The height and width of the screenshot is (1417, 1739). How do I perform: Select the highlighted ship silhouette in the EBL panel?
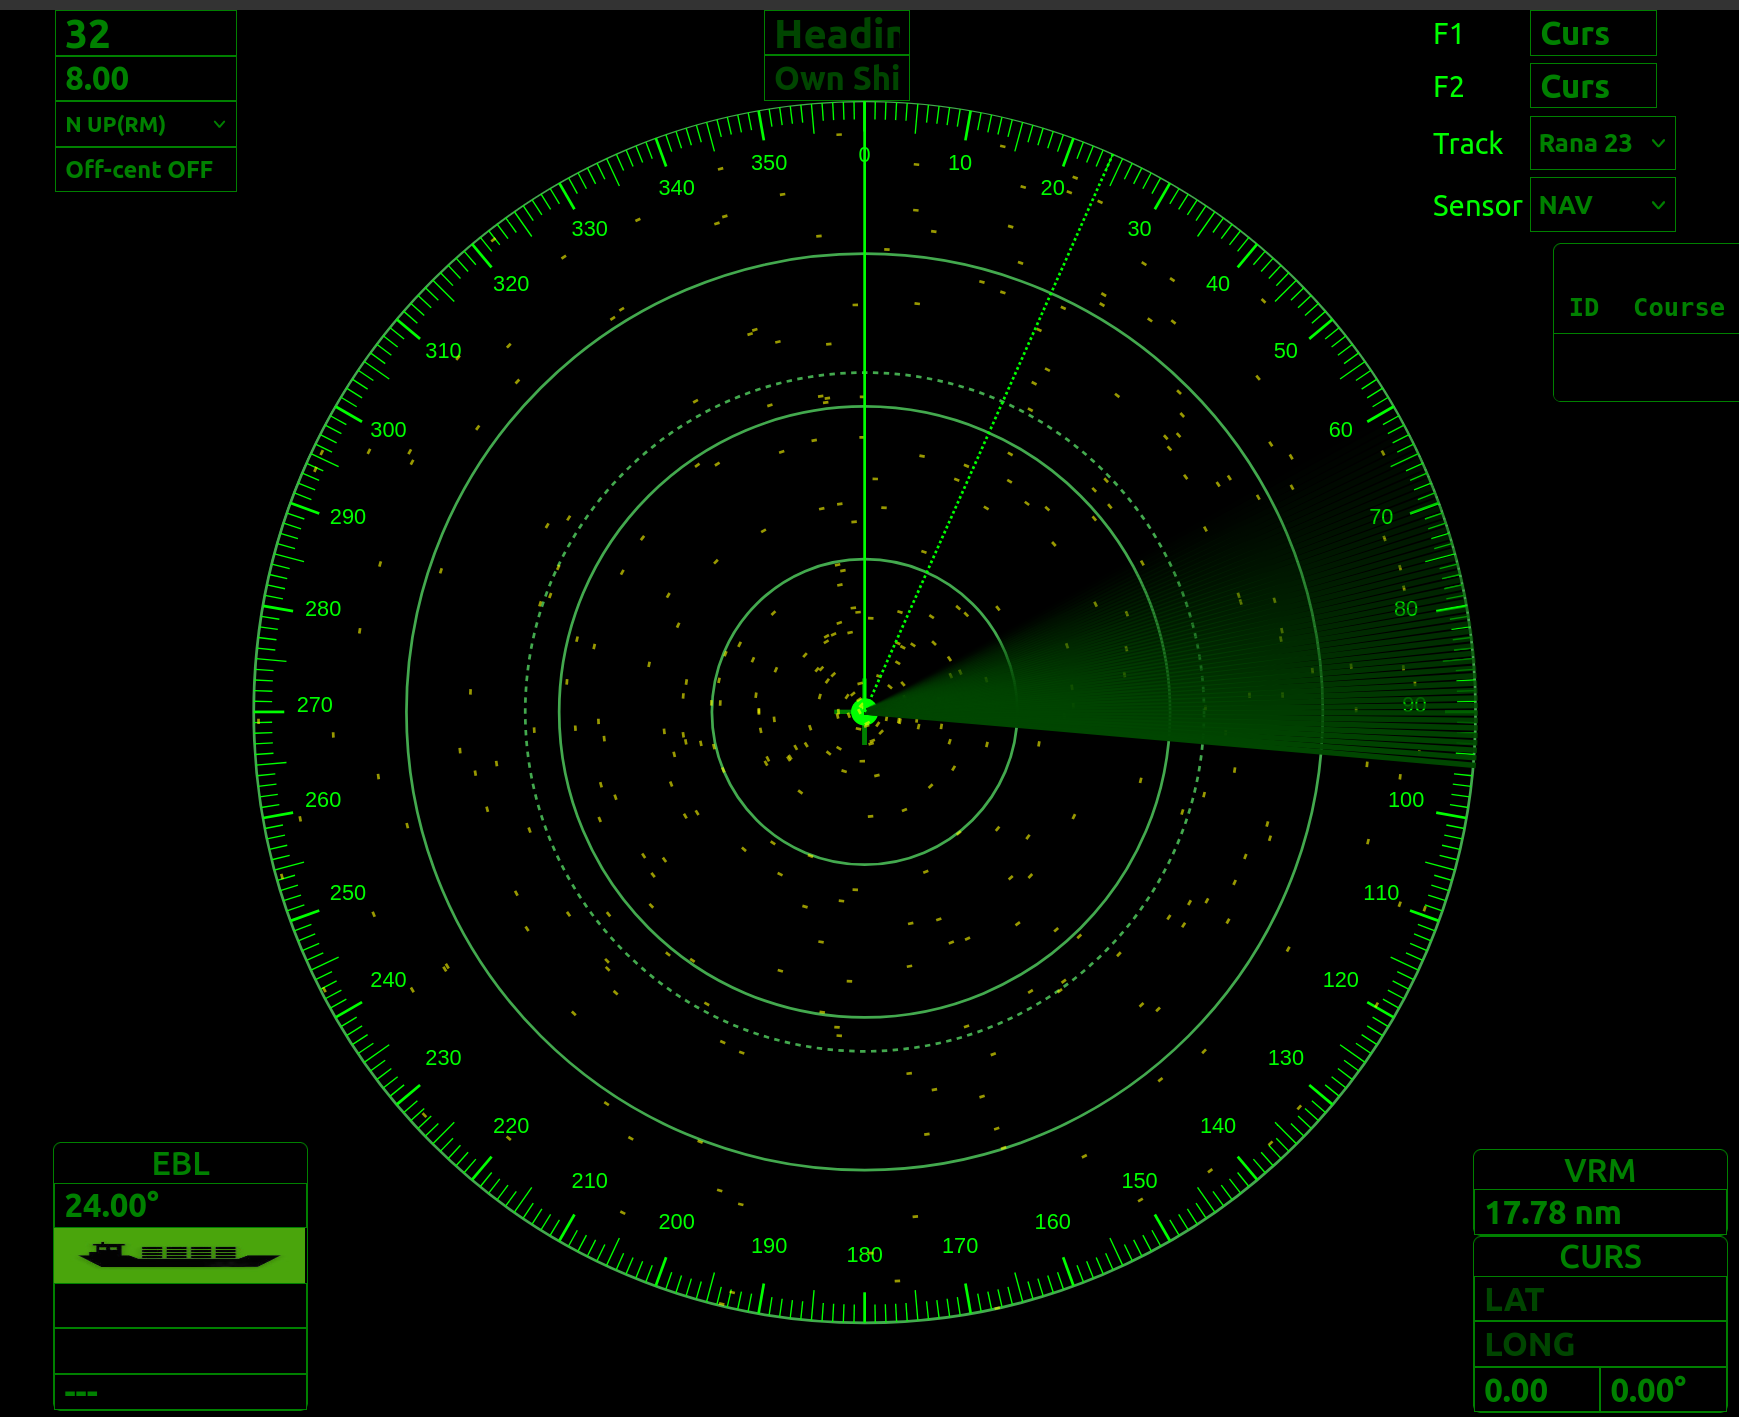pos(178,1256)
